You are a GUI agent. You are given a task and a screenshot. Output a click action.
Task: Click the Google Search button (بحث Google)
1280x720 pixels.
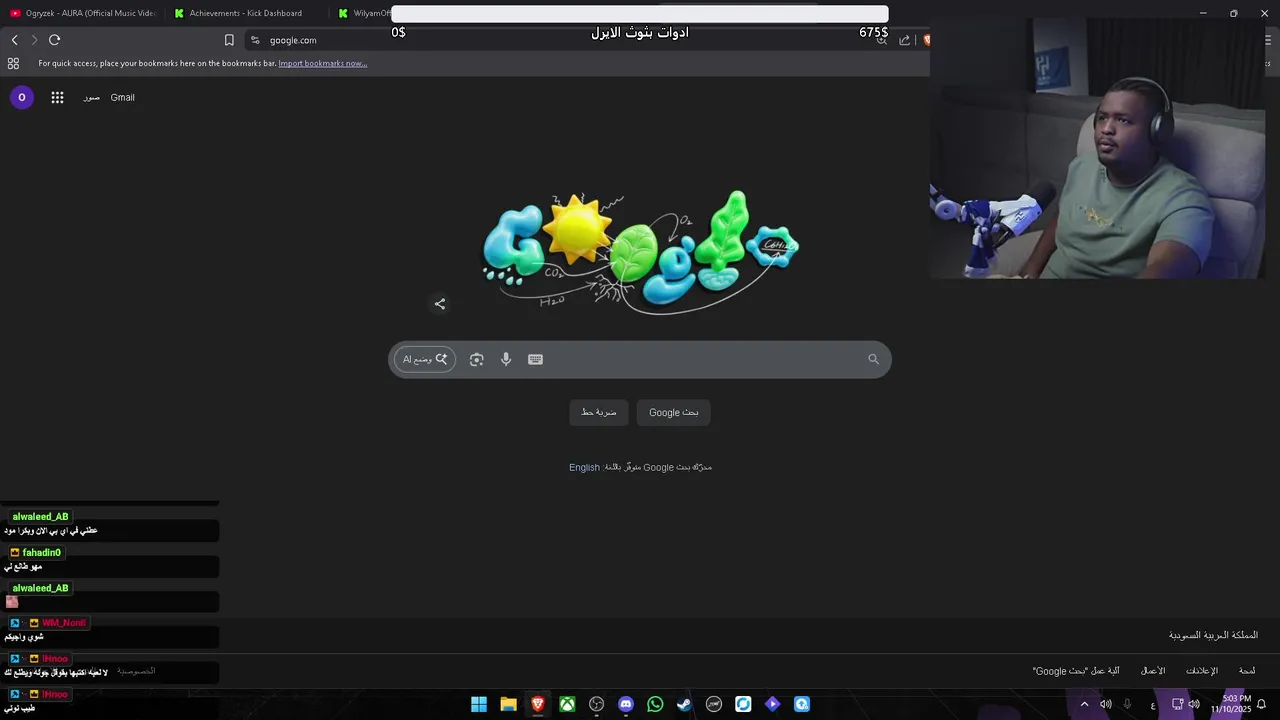tap(673, 412)
